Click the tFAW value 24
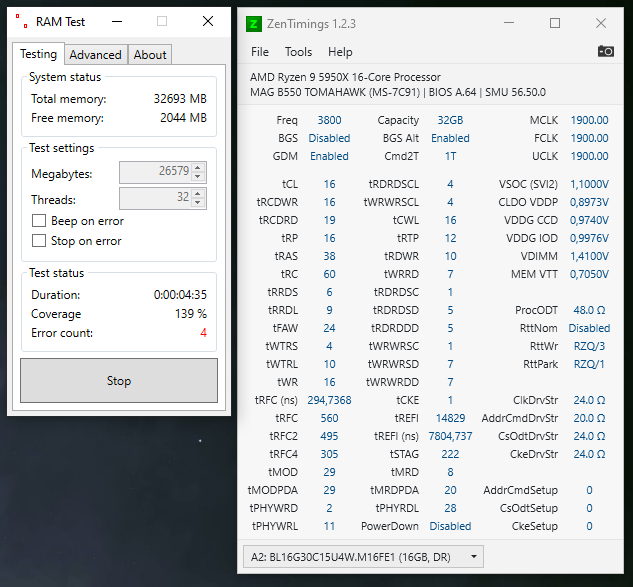The height and width of the screenshot is (587, 633). coord(329,328)
